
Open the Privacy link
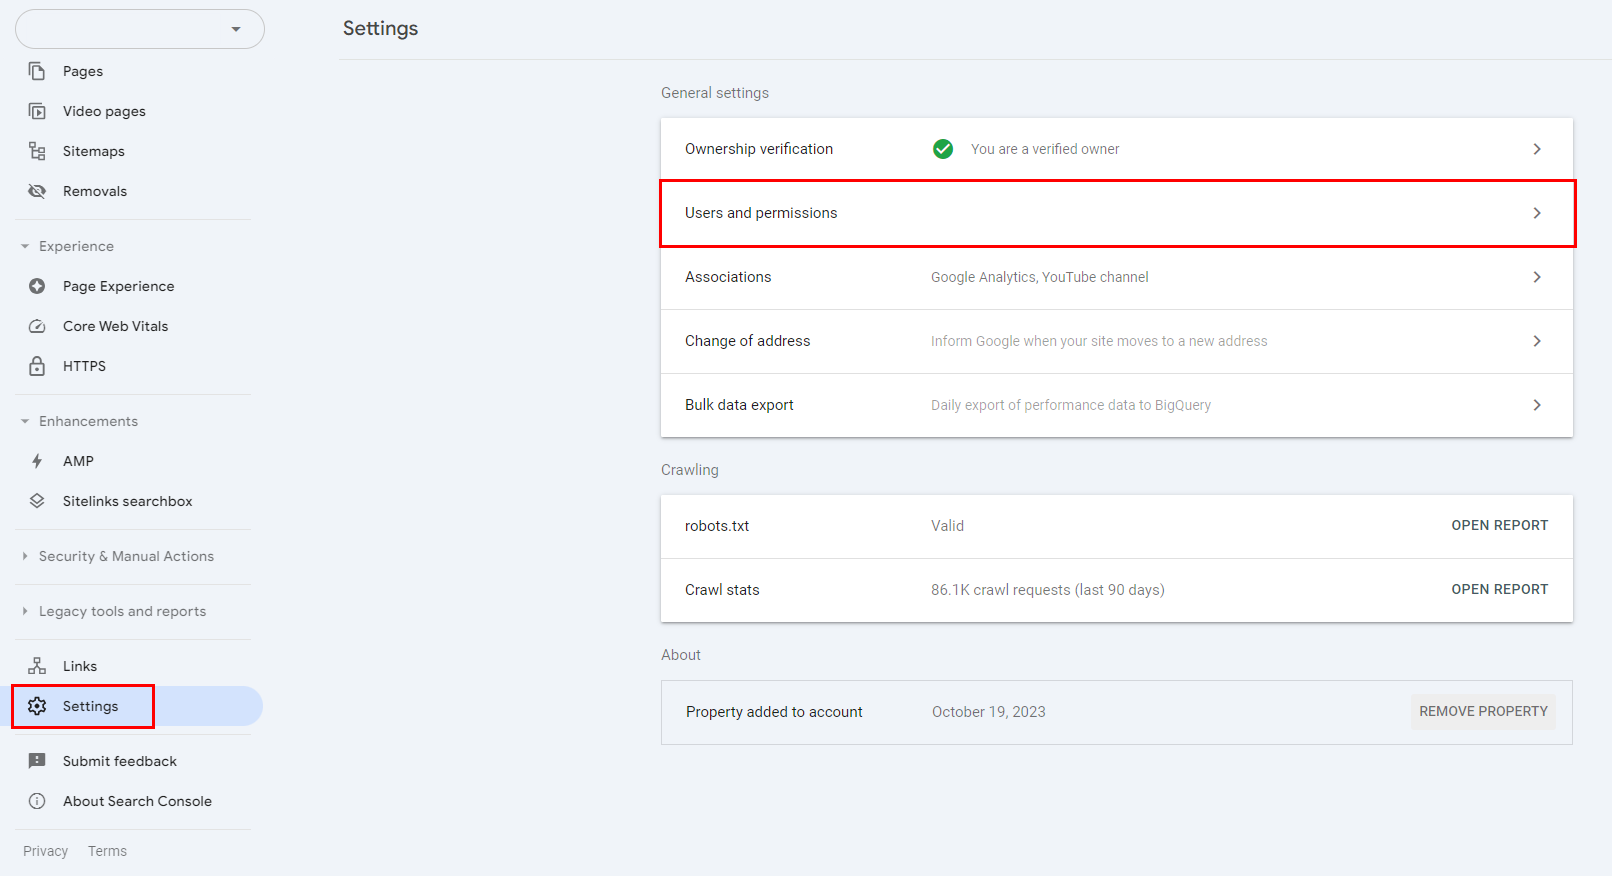pyautogui.click(x=46, y=851)
